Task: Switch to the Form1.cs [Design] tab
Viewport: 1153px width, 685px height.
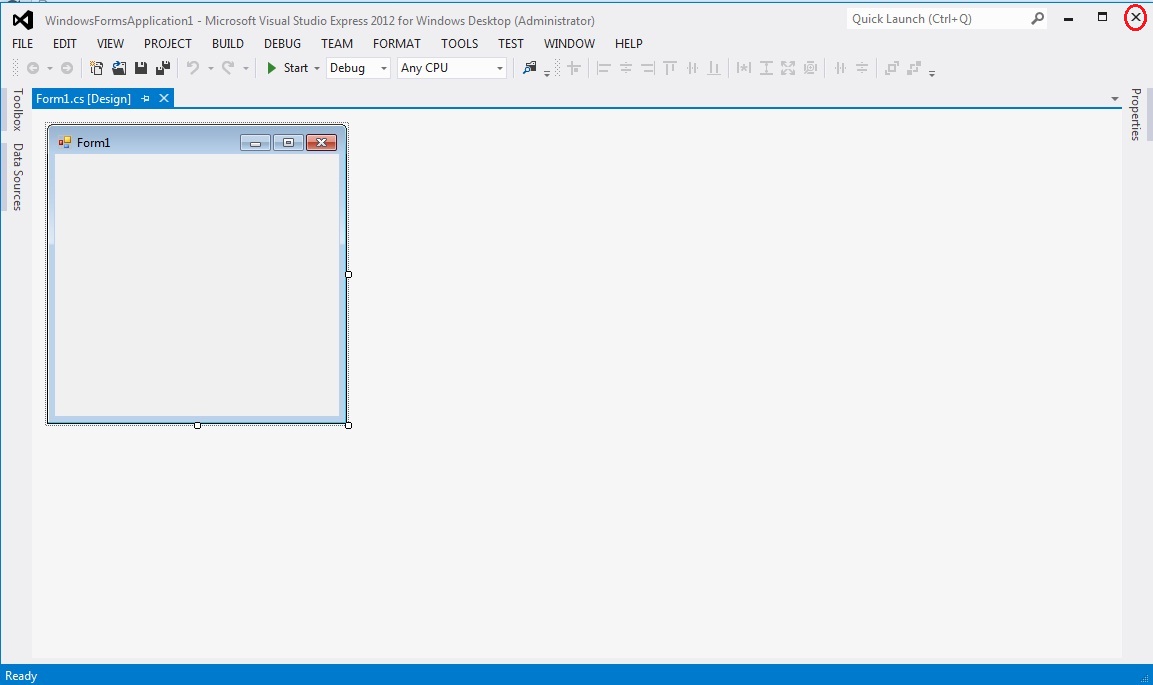Action: (83, 98)
